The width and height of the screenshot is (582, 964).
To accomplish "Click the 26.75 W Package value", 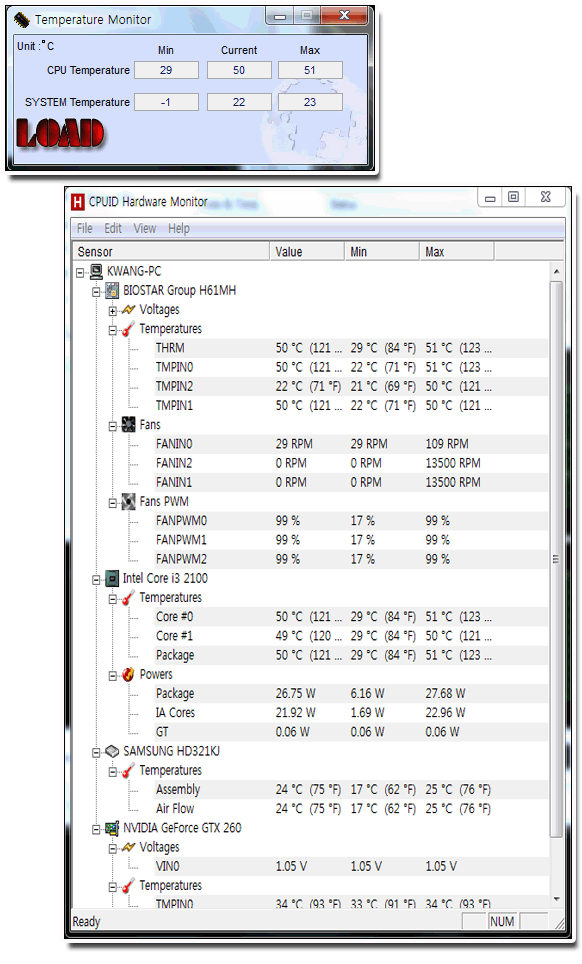I will pyautogui.click(x=295, y=693).
